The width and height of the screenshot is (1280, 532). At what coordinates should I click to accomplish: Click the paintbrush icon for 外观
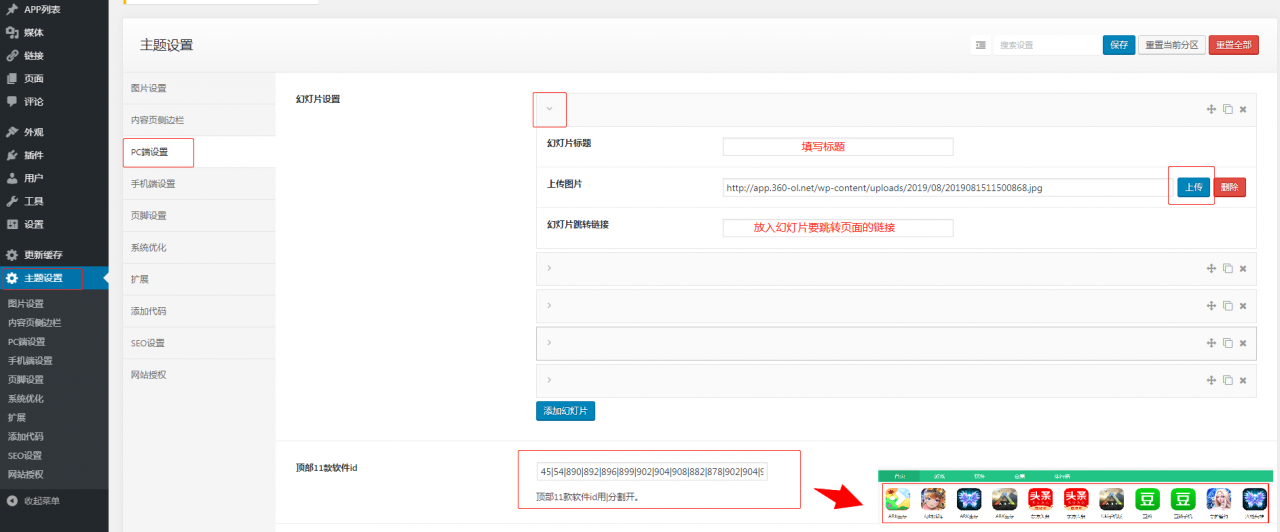pos(12,132)
